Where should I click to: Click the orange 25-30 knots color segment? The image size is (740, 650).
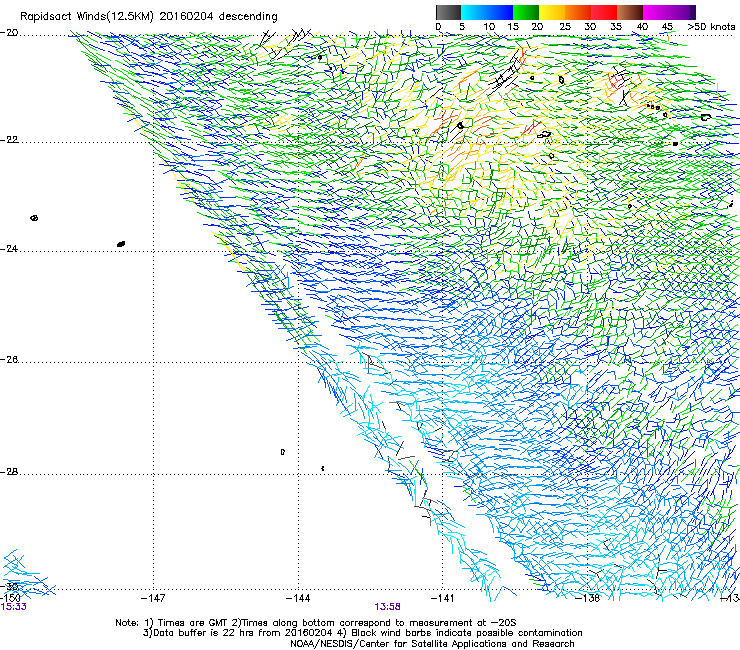pyautogui.click(x=577, y=12)
